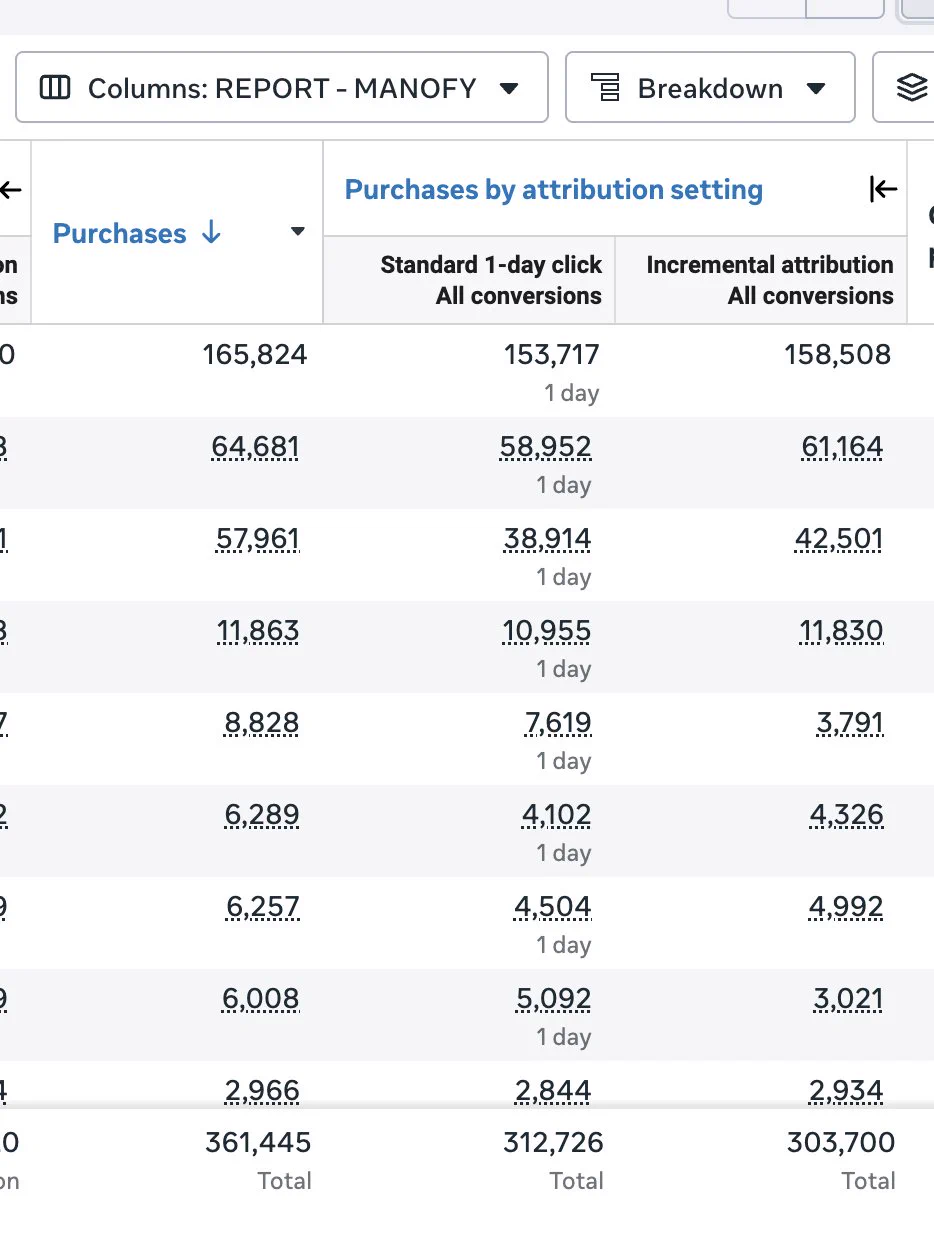Click the 58,952 standard 1-day click value
934x1248 pixels.
tap(545, 447)
